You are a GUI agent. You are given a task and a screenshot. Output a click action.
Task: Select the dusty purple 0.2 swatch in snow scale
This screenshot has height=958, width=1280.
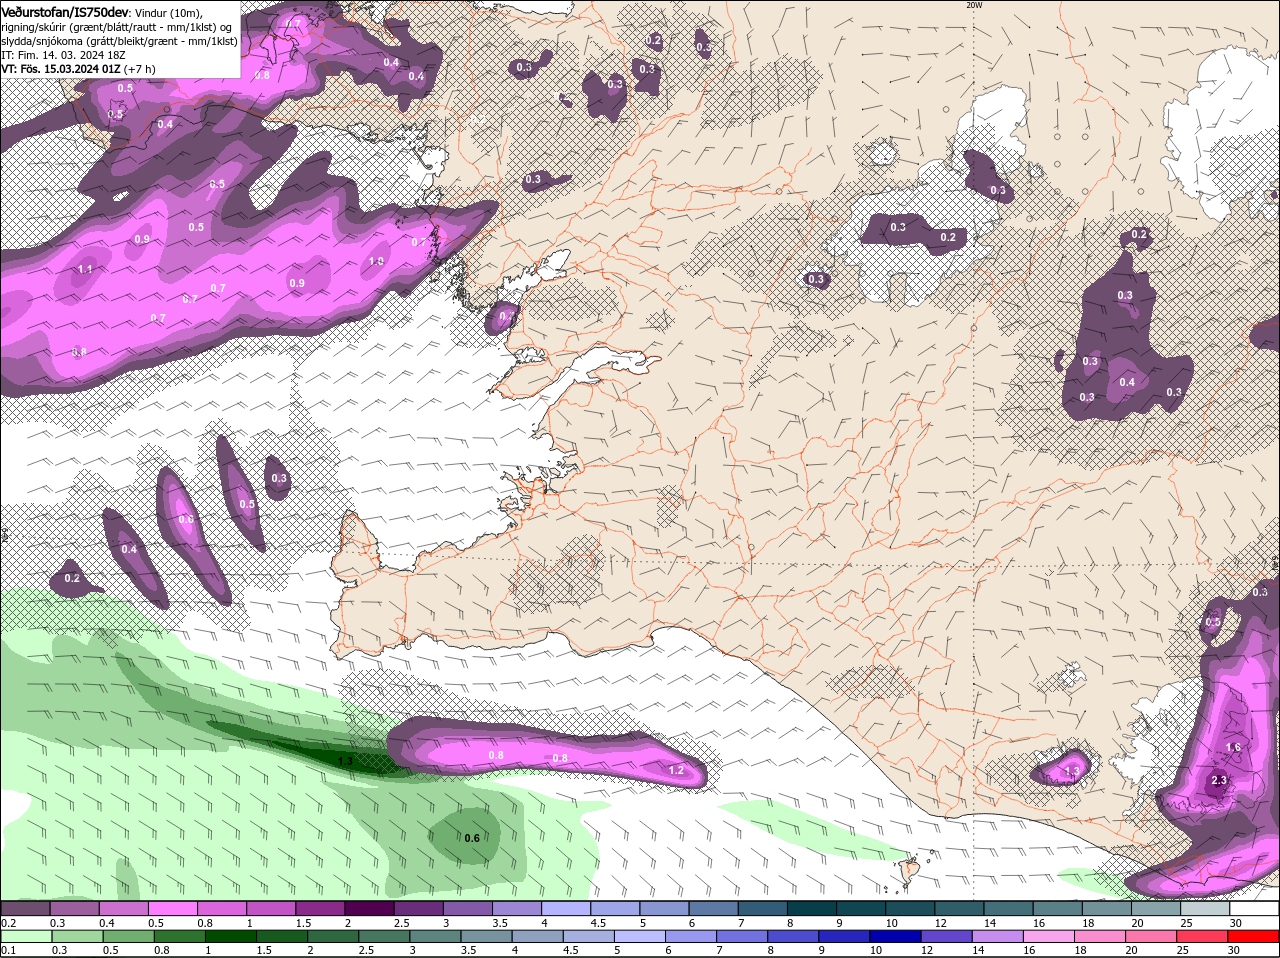point(25,908)
